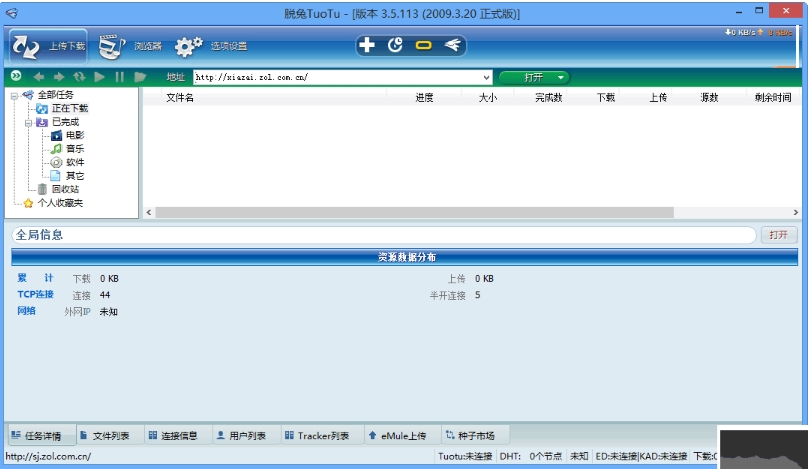Image resolution: width=808 pixels, height=469 pixels.
Task: Select the 音乐 category
Action: click(x=75, y=149)
